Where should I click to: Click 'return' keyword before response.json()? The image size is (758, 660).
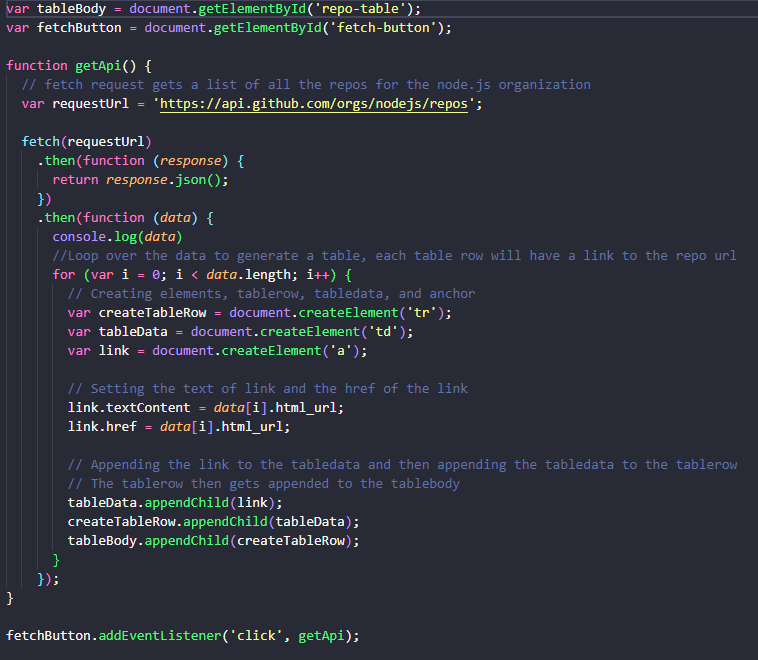[75, 180]
